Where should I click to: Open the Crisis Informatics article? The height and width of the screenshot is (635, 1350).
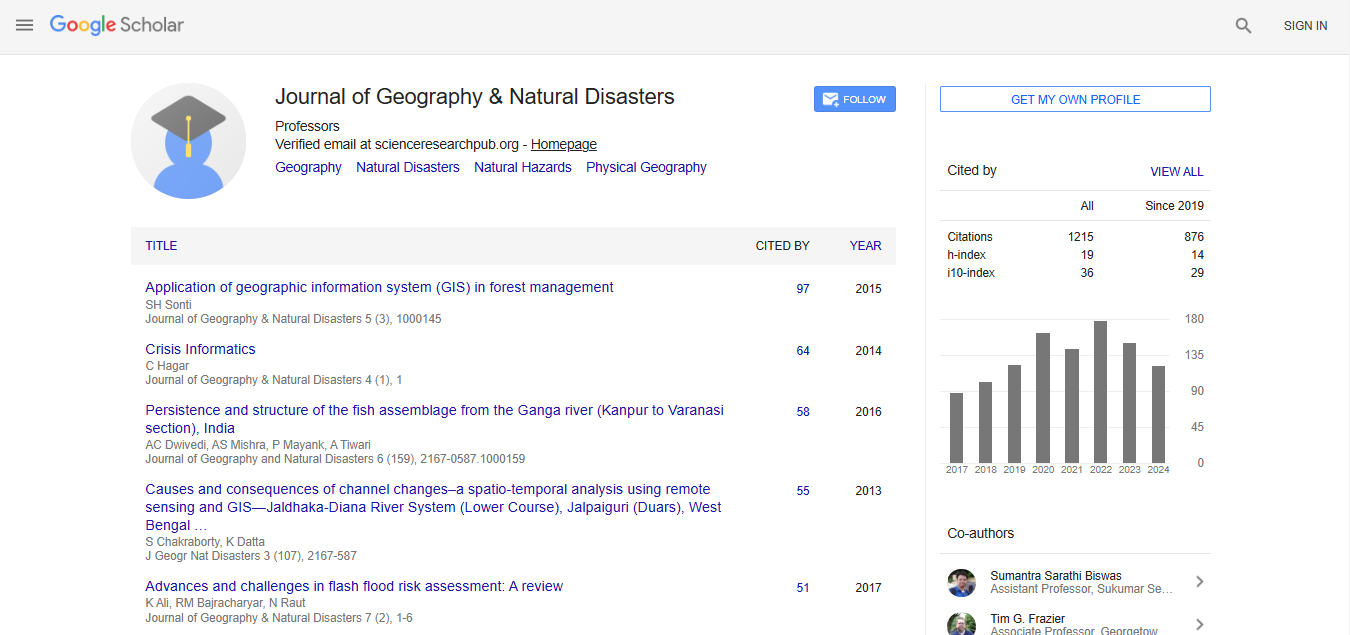coord(200,349)
